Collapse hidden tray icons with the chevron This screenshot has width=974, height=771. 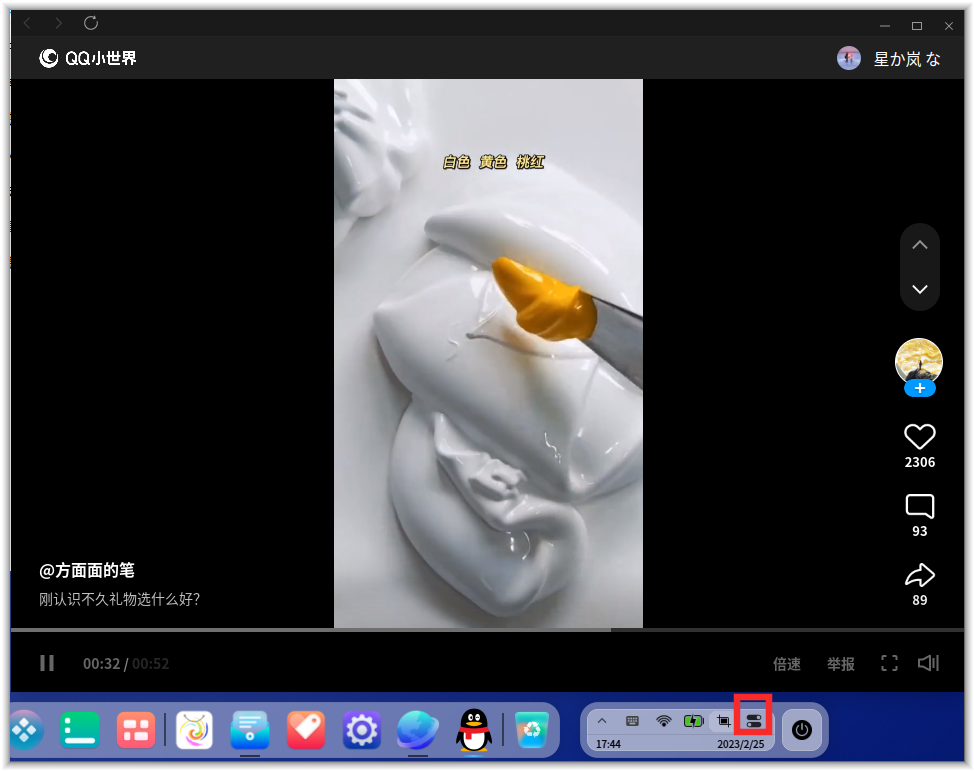click(x=602, y=718)
